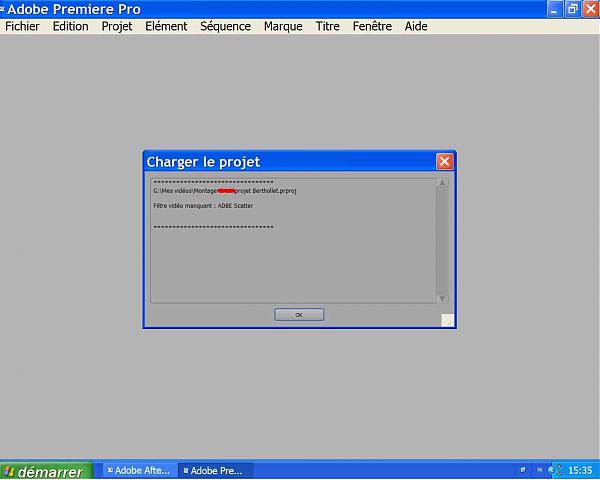Close the Charger le projet dialog
The image size is (600, 480).
pyautogui.click(x=444, y=162)
